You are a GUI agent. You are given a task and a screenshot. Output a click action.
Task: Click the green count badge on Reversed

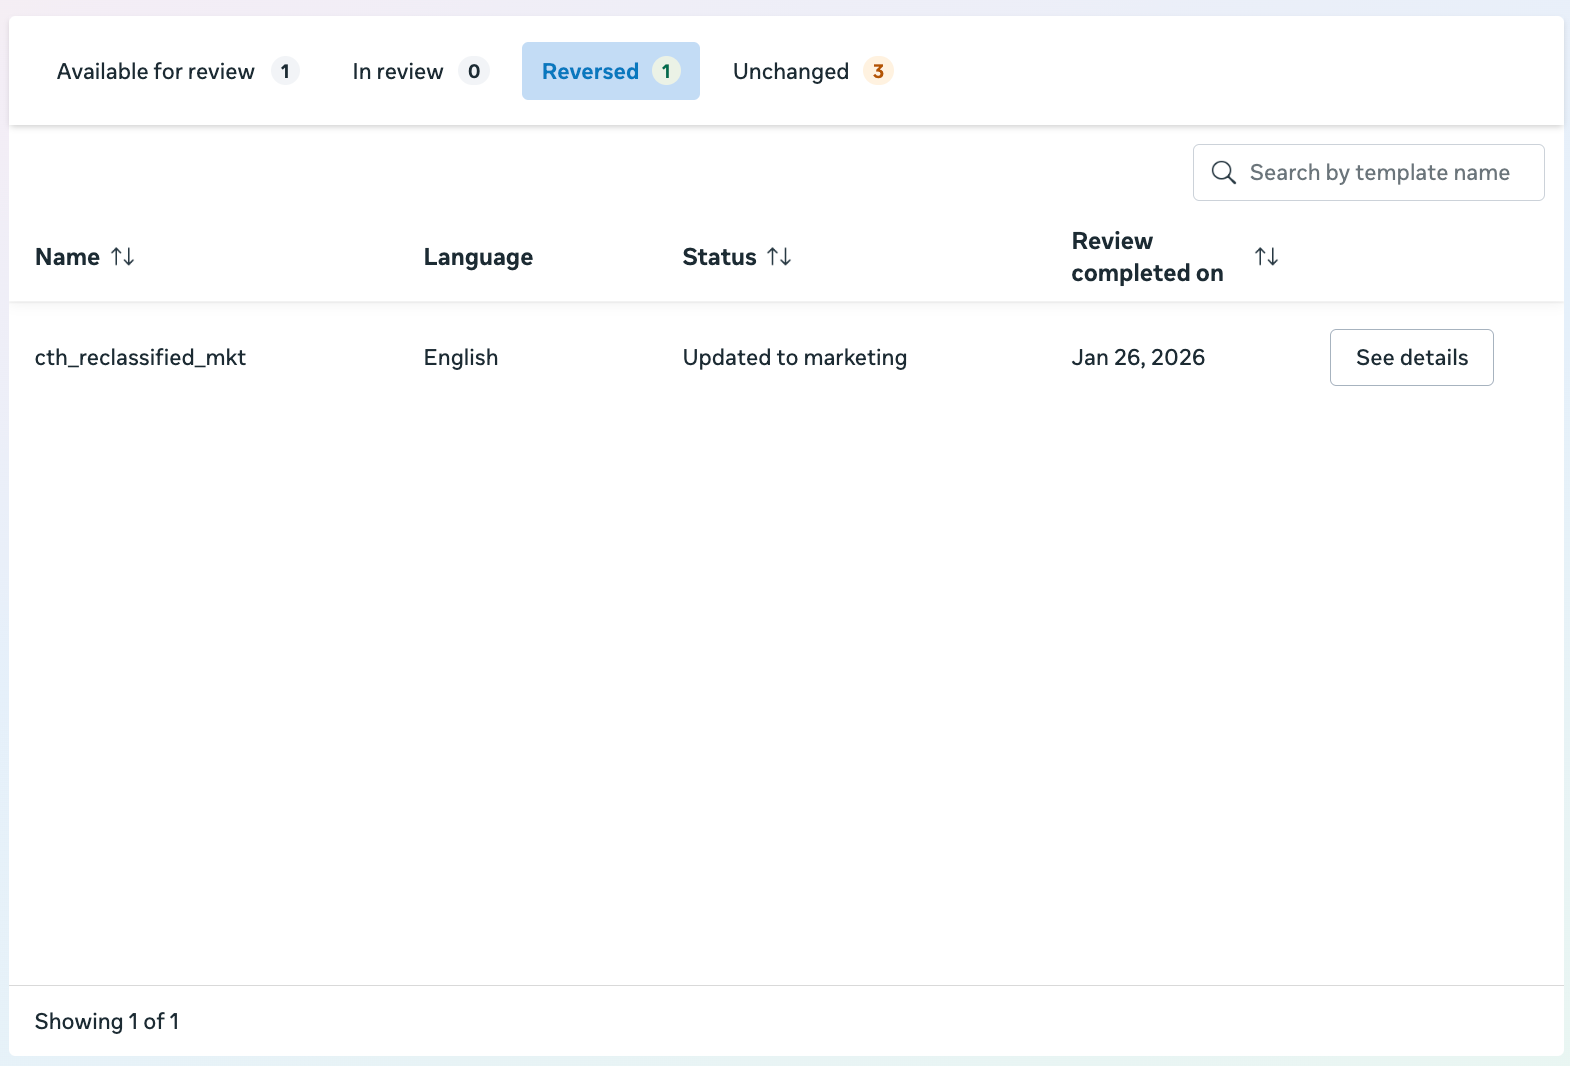pos(666,71)
